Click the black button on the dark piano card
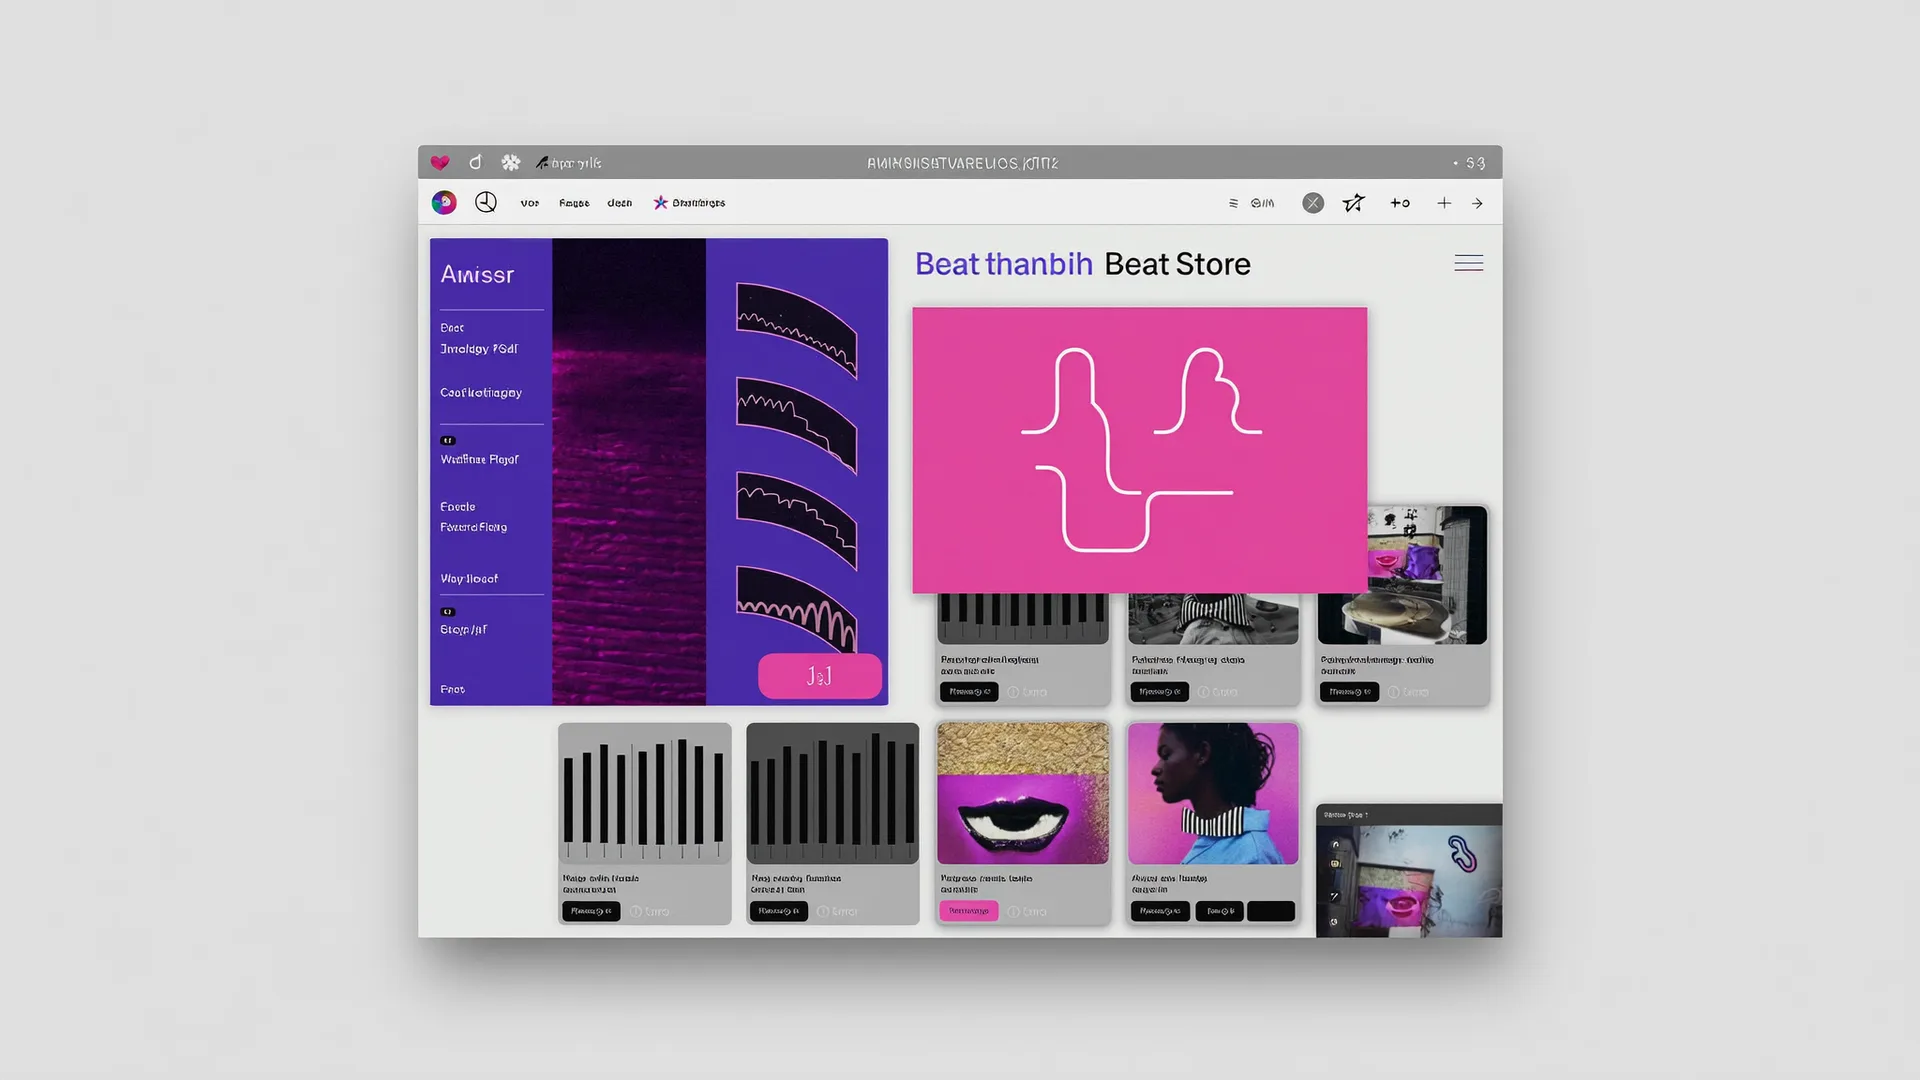The height and width of the screenshot is (1080, 1920). coord(779,911)
